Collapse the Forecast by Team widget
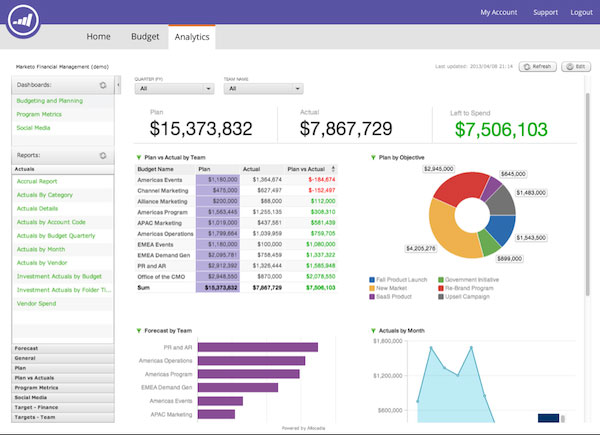This screenshot has height=435, width=600. [x=139, y=331]
